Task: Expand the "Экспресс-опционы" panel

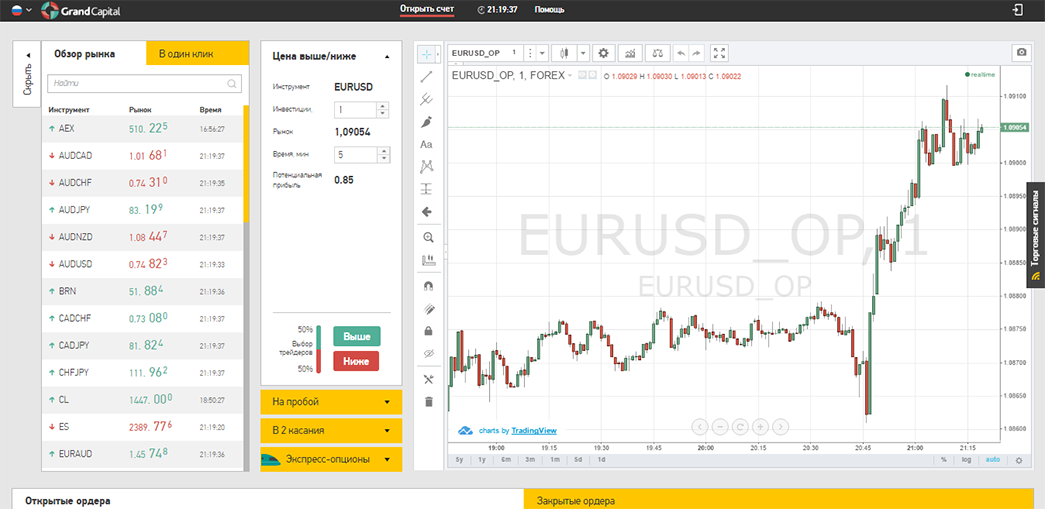Action: coord(331,459)
